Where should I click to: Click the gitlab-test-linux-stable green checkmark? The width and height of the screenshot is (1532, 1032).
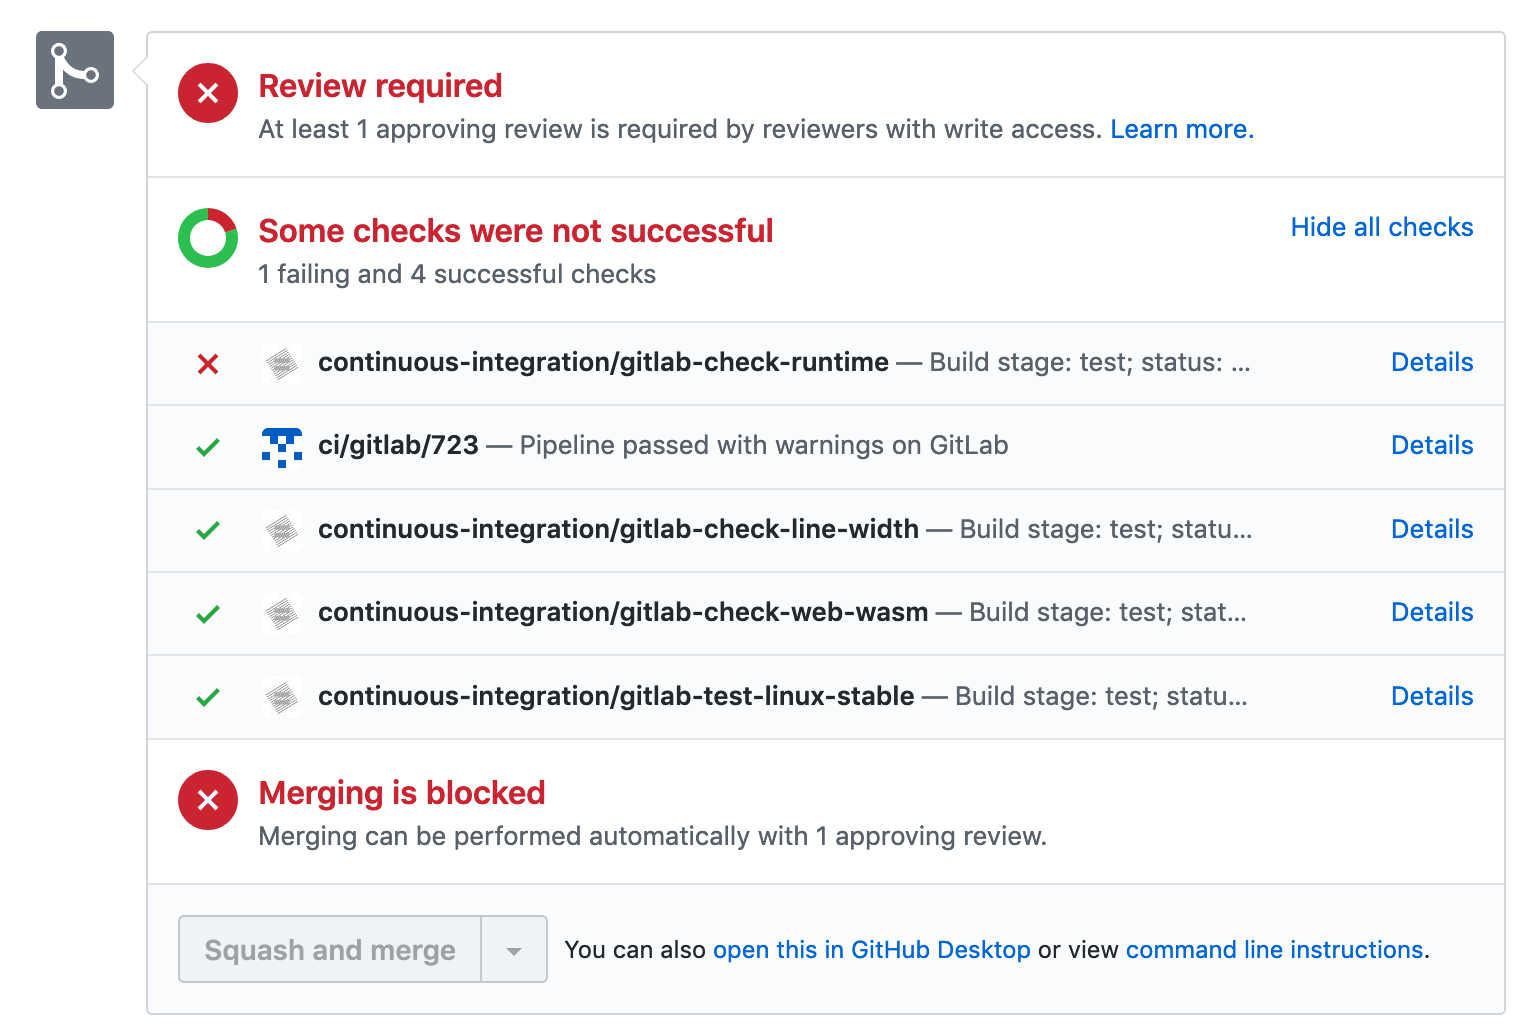point(208,697)
